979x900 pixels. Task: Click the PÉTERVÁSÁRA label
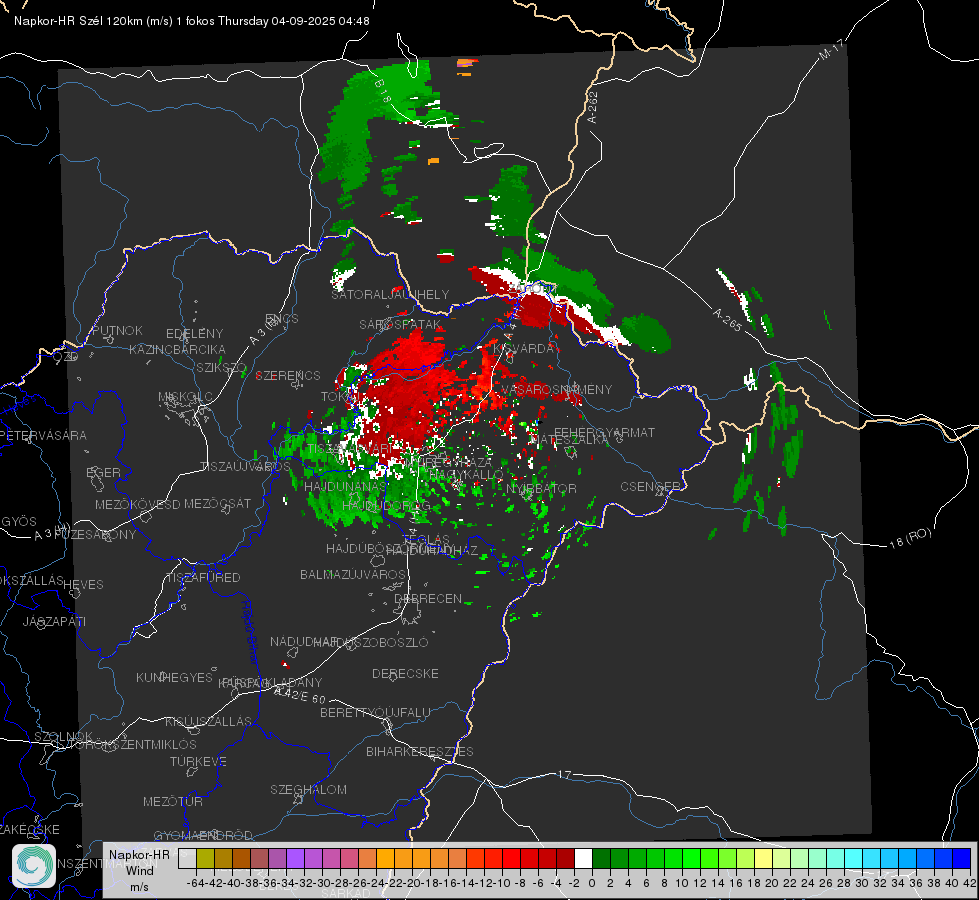point(45,435)
